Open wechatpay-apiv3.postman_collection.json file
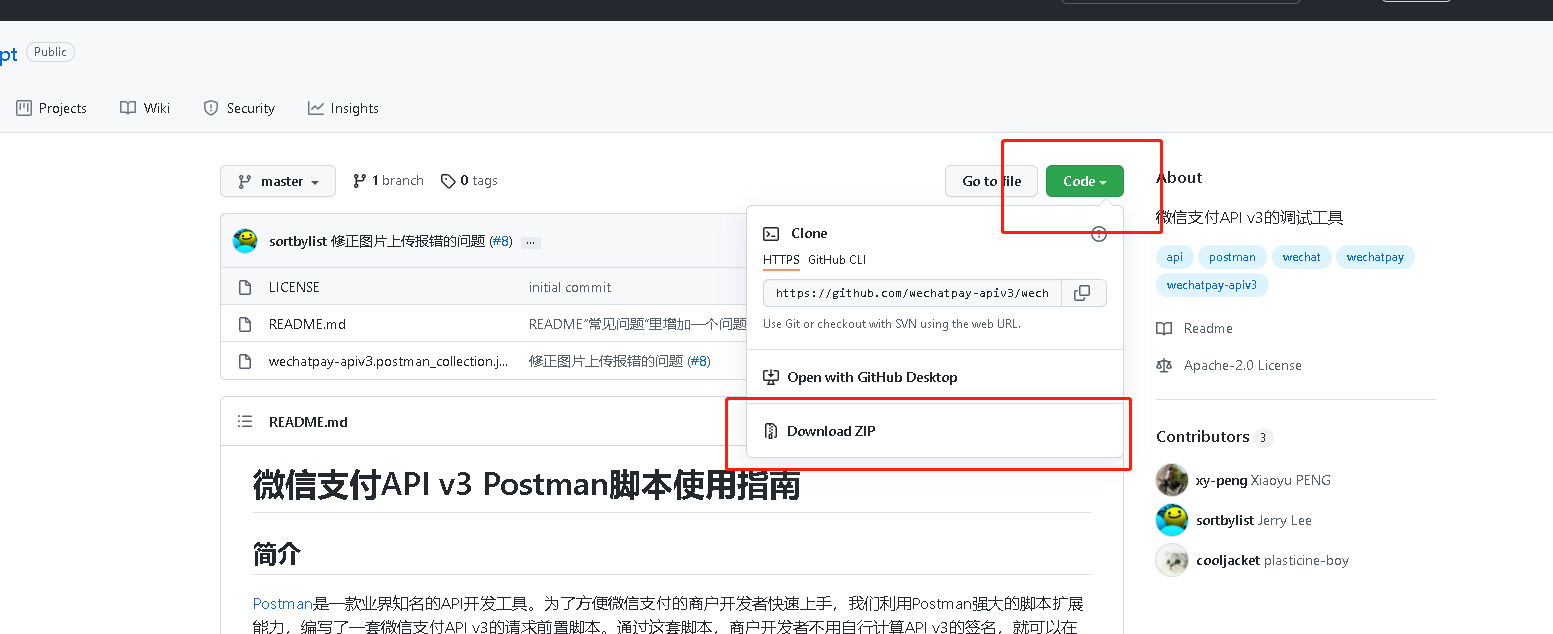Screen dimensions: 1553x634 click(388, 361)
